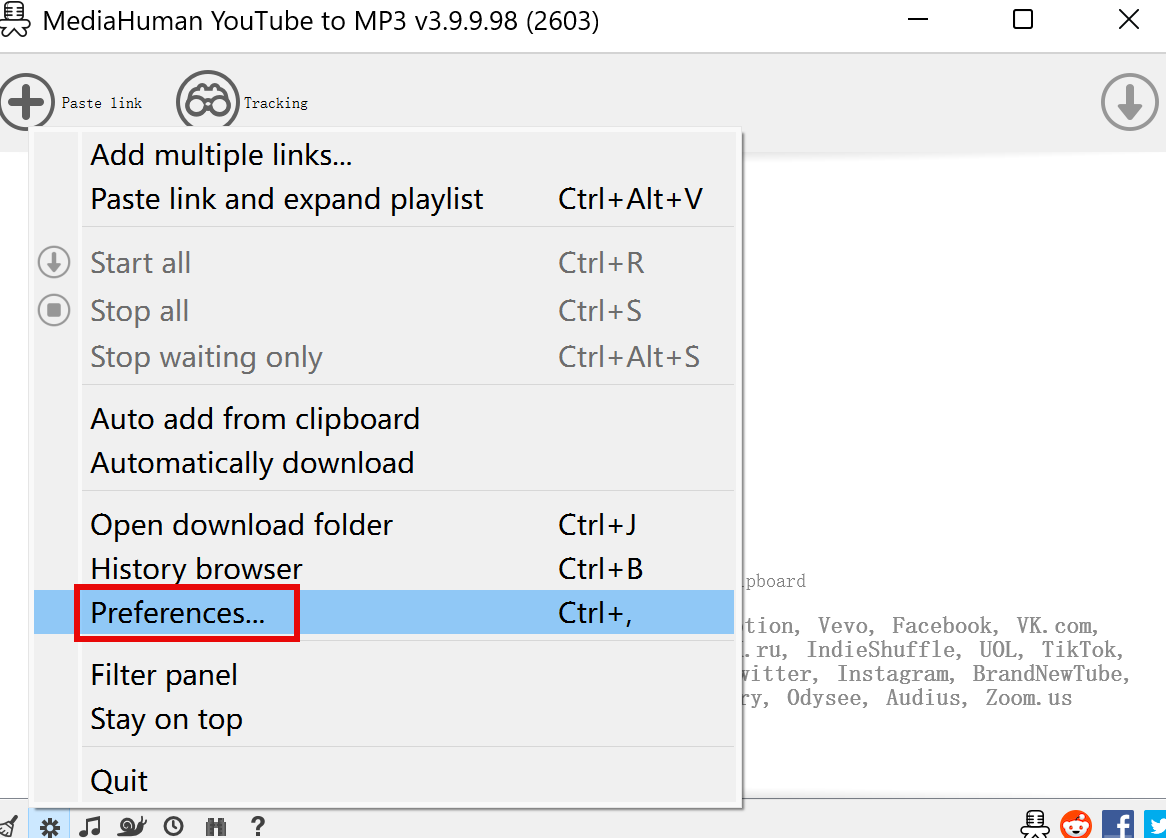1166x838 pixels.
Task: Click the Start all download arrow button
Action: pyautogui.click(x=1129, y=102)
